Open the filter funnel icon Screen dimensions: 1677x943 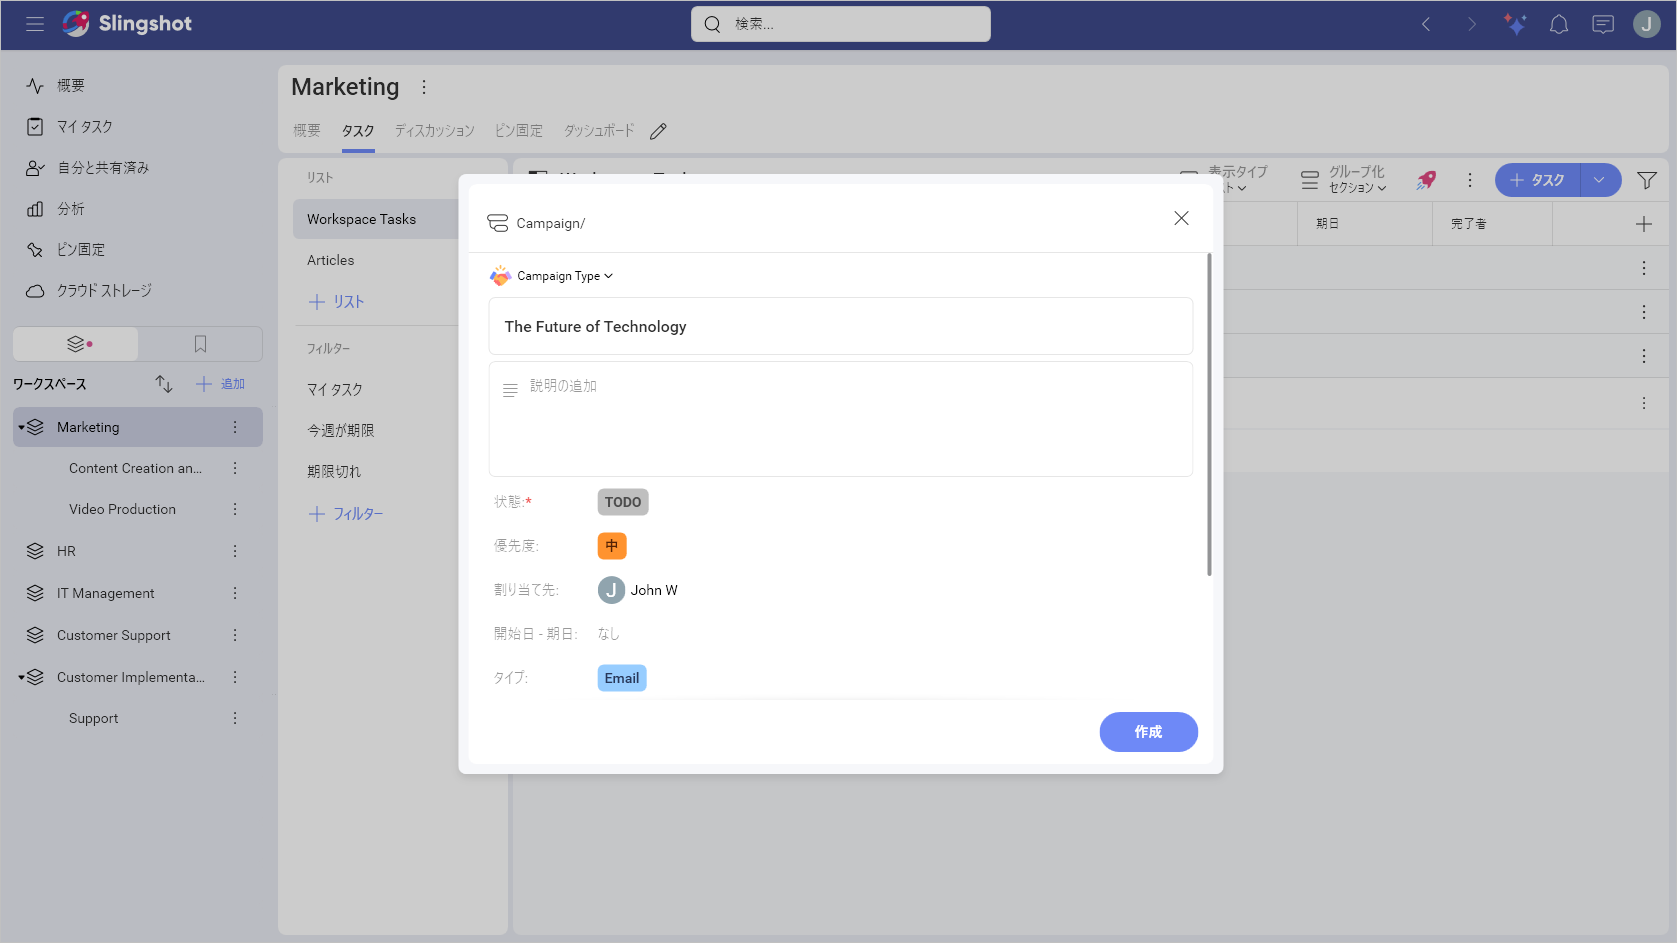[1647, 180]
